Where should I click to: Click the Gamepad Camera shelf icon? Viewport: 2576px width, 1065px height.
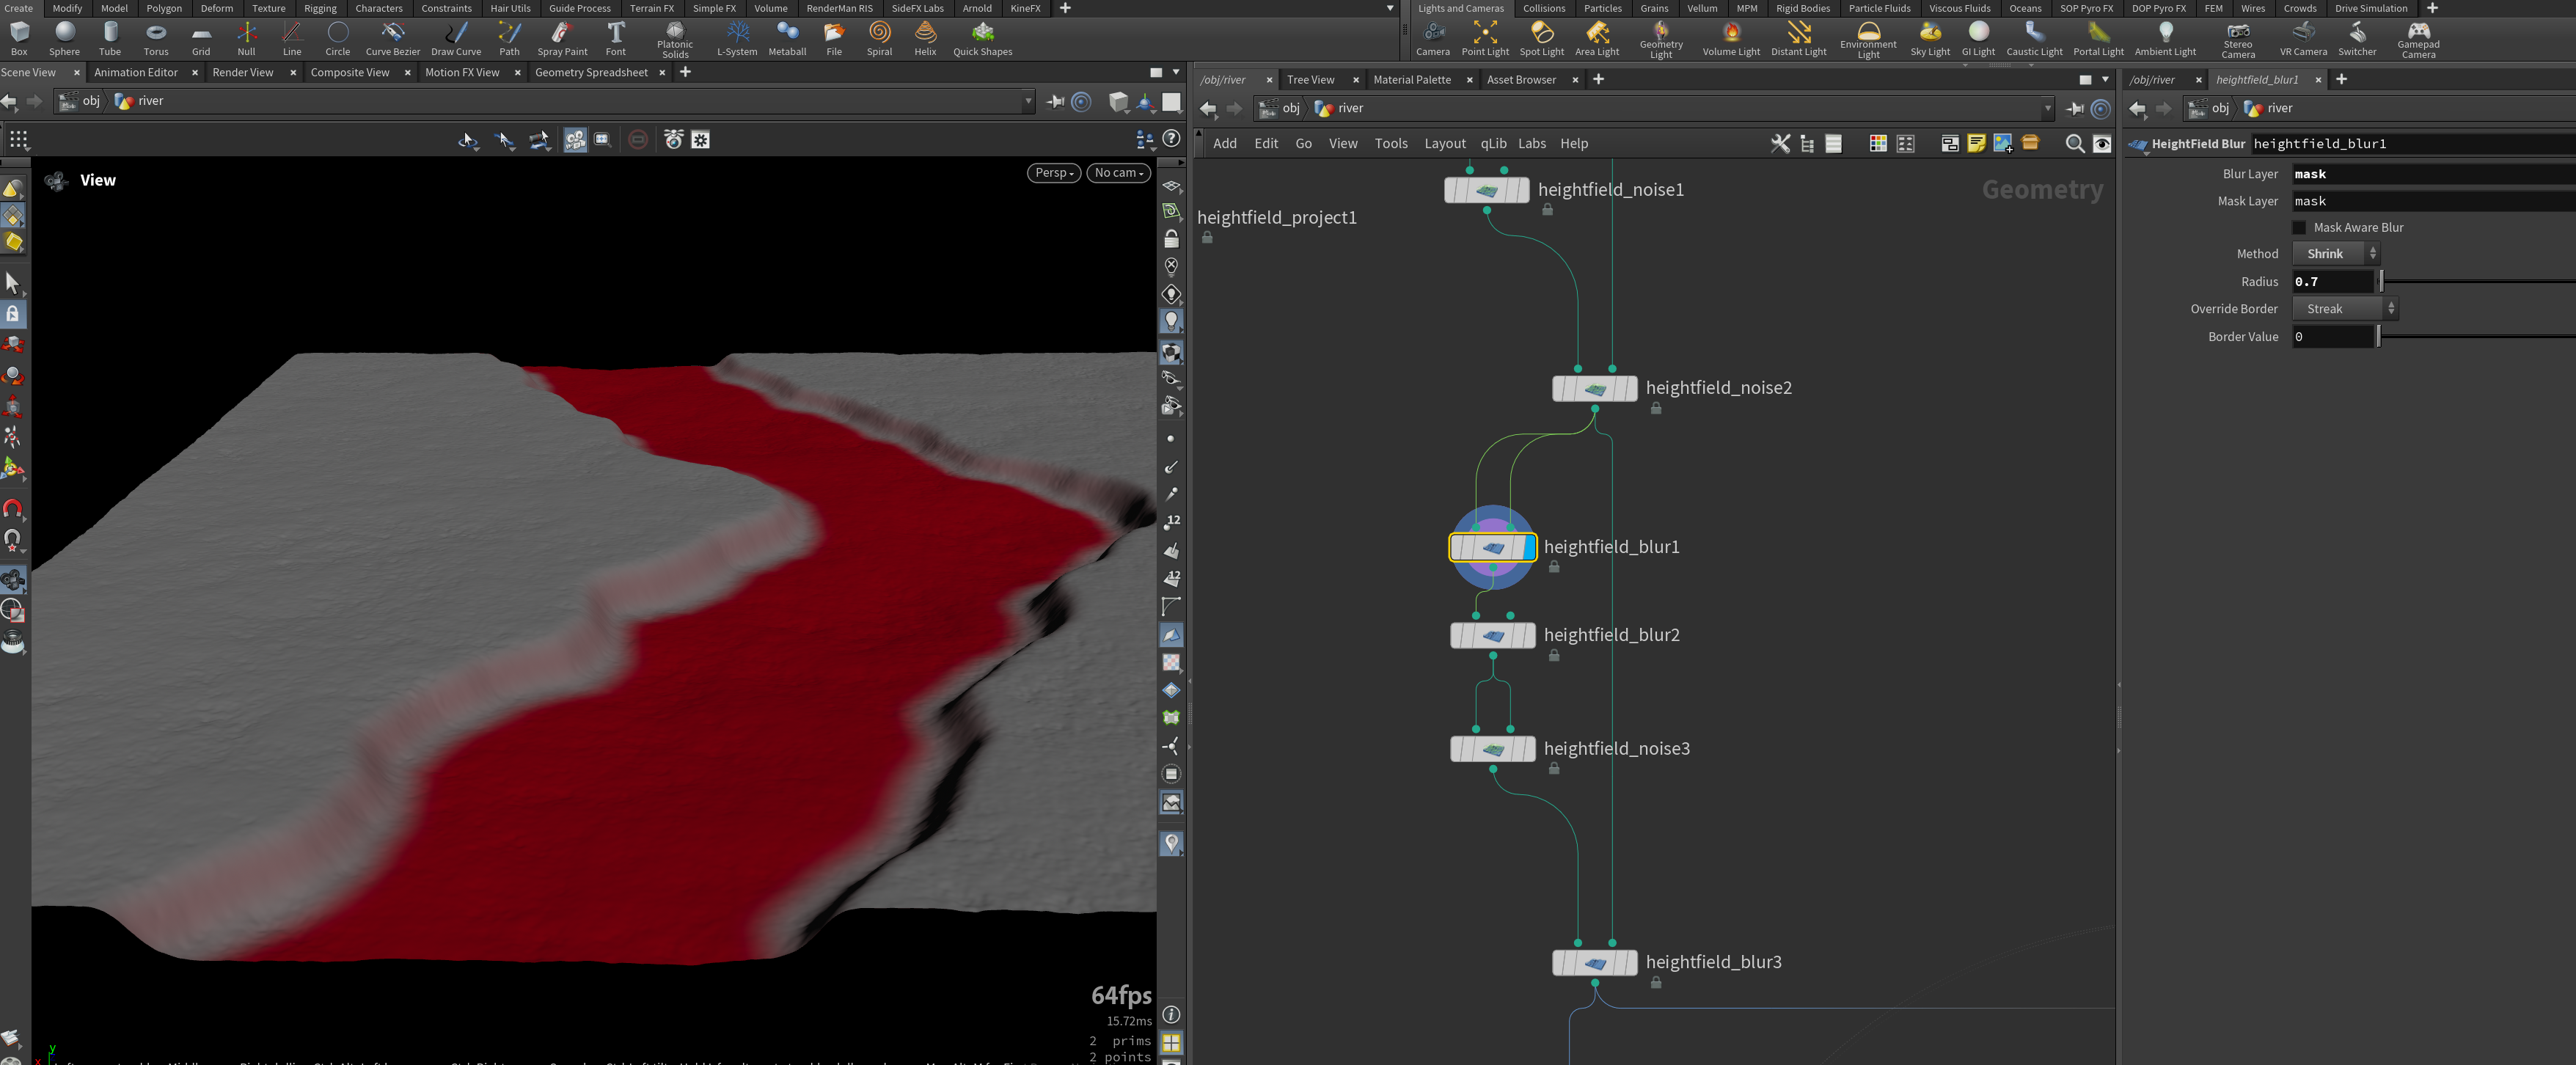click(2418, 39)
